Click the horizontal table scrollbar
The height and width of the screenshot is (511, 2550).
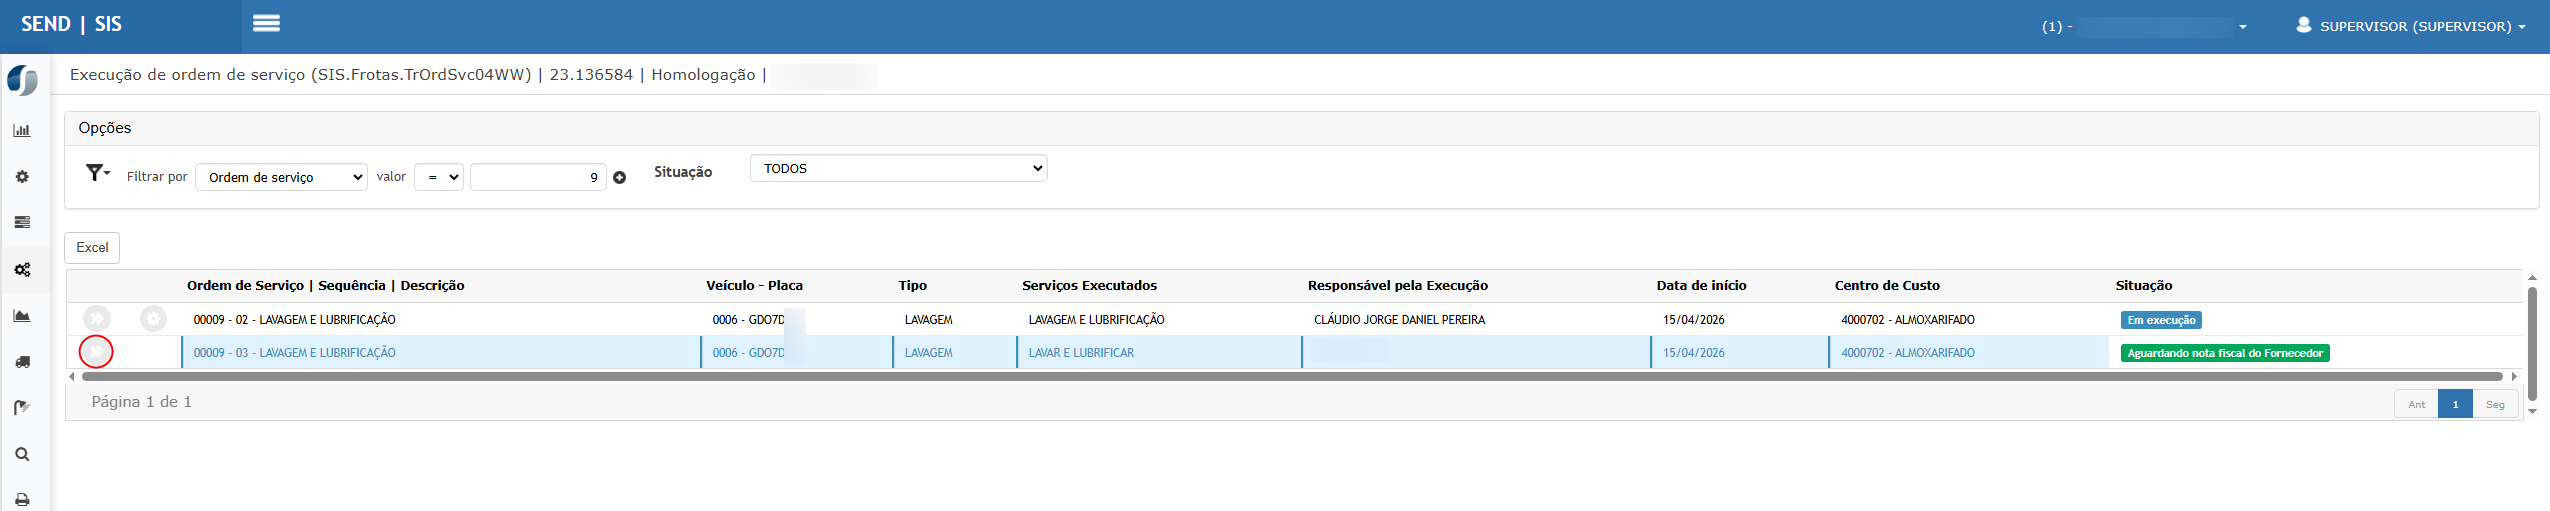pos(1290,377)
